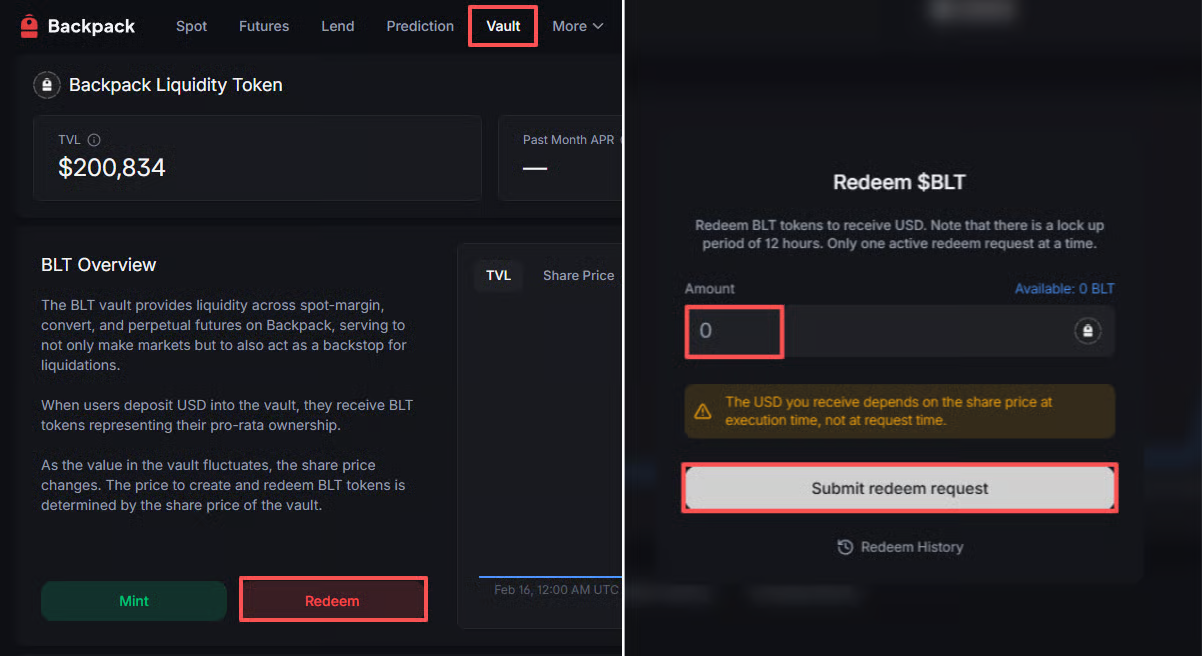Expand the More dropdown menu
The width and height of the screenshot is (1202, 656).
(578, 26)
